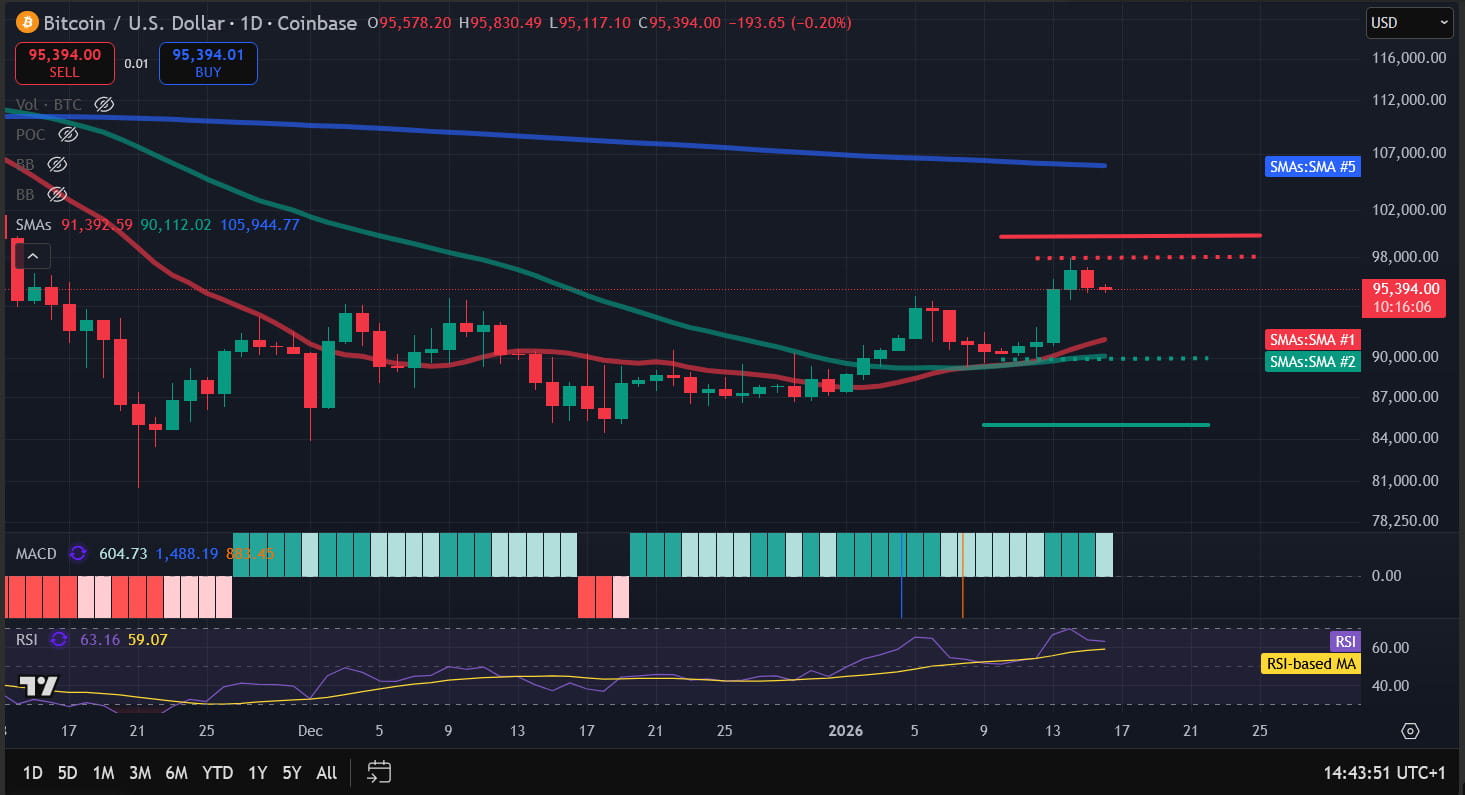Click the 14:43:51 UTC+1 timezone button

click(1386, 773)
